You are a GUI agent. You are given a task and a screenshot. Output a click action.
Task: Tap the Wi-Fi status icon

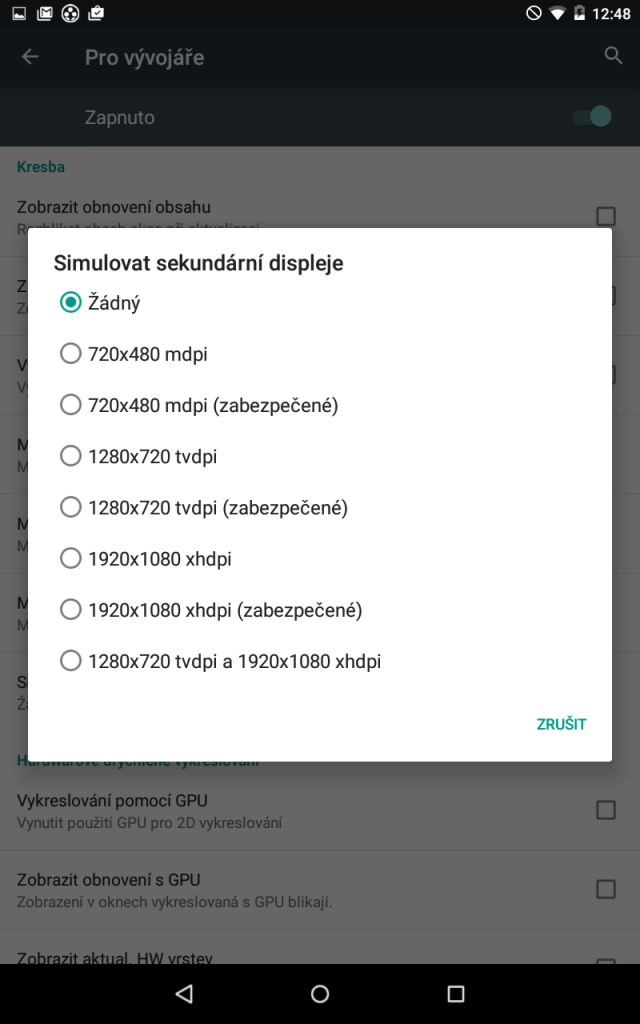[x=557, y=13]
